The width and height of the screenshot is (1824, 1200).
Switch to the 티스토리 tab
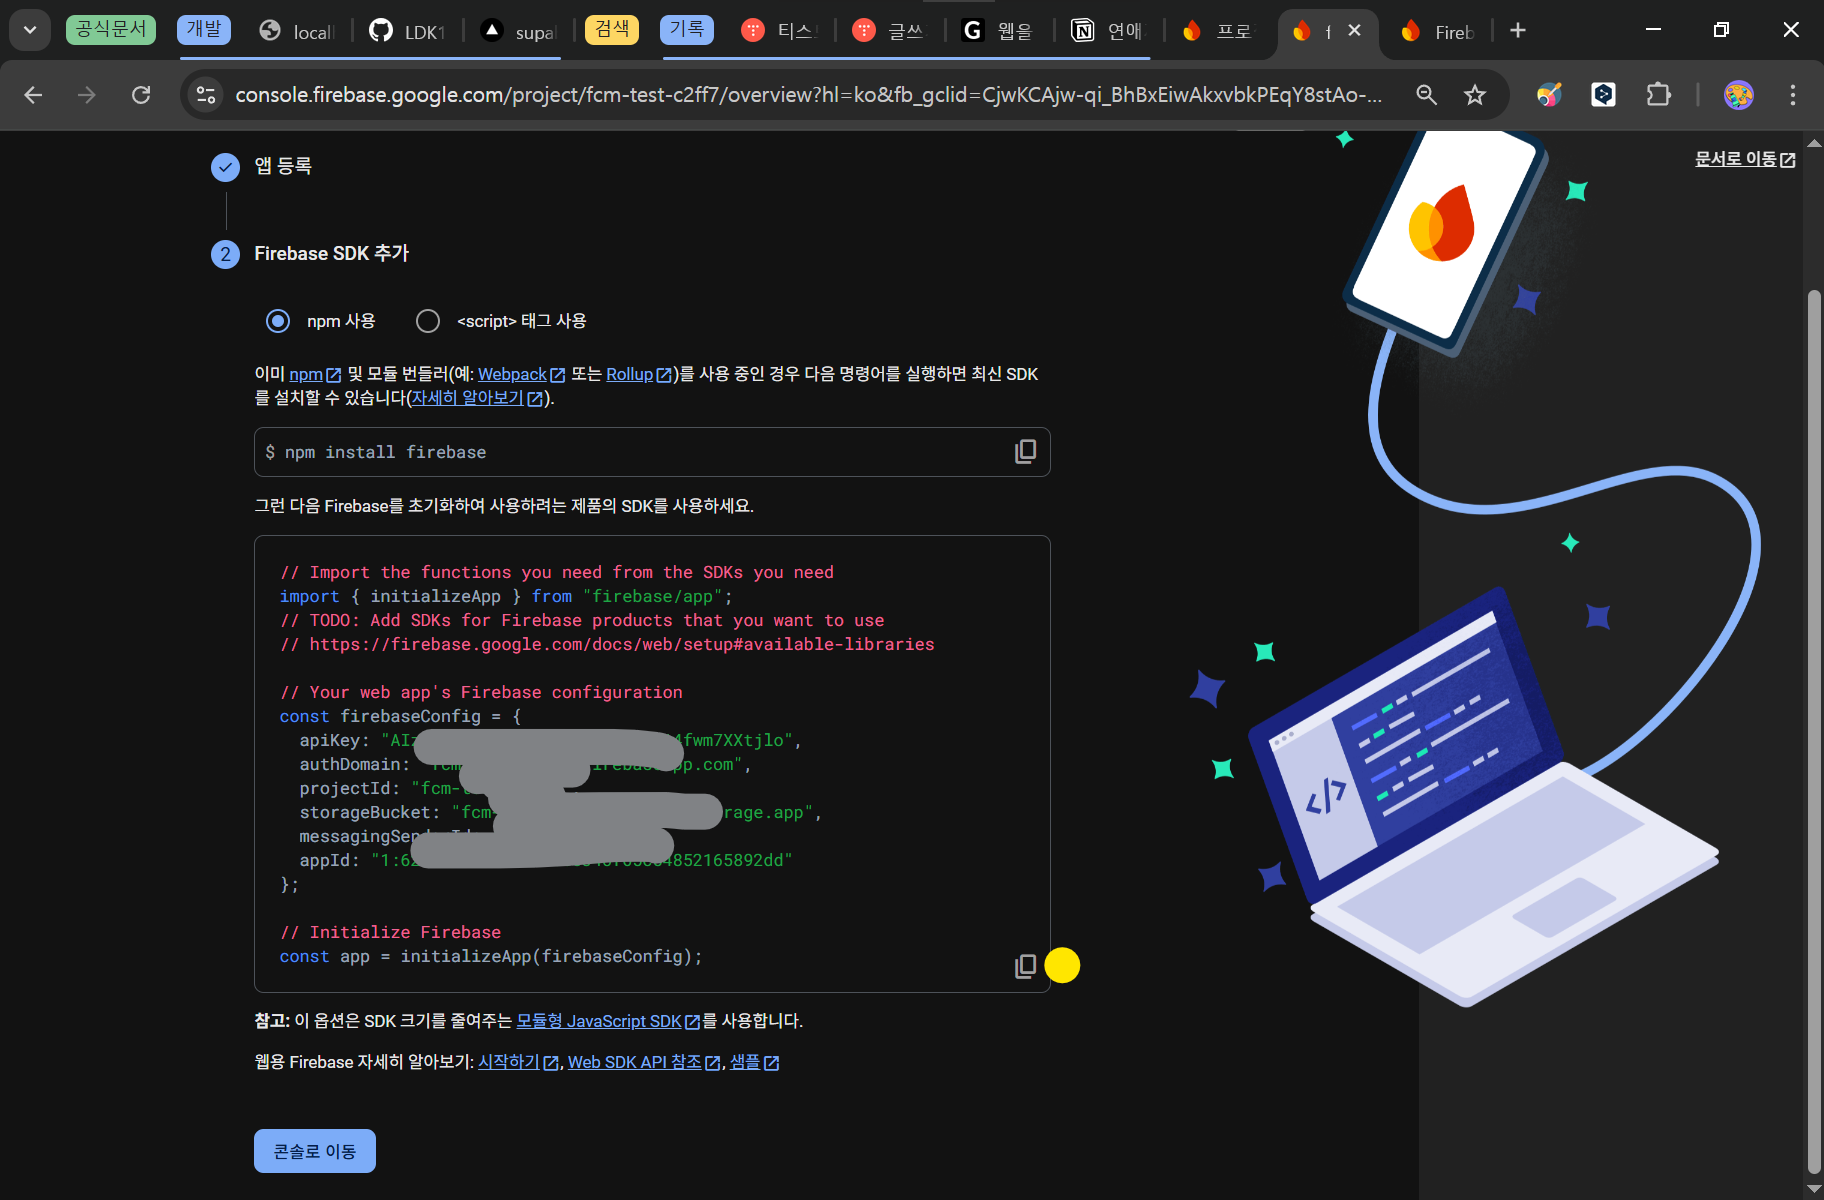point(780,31)
